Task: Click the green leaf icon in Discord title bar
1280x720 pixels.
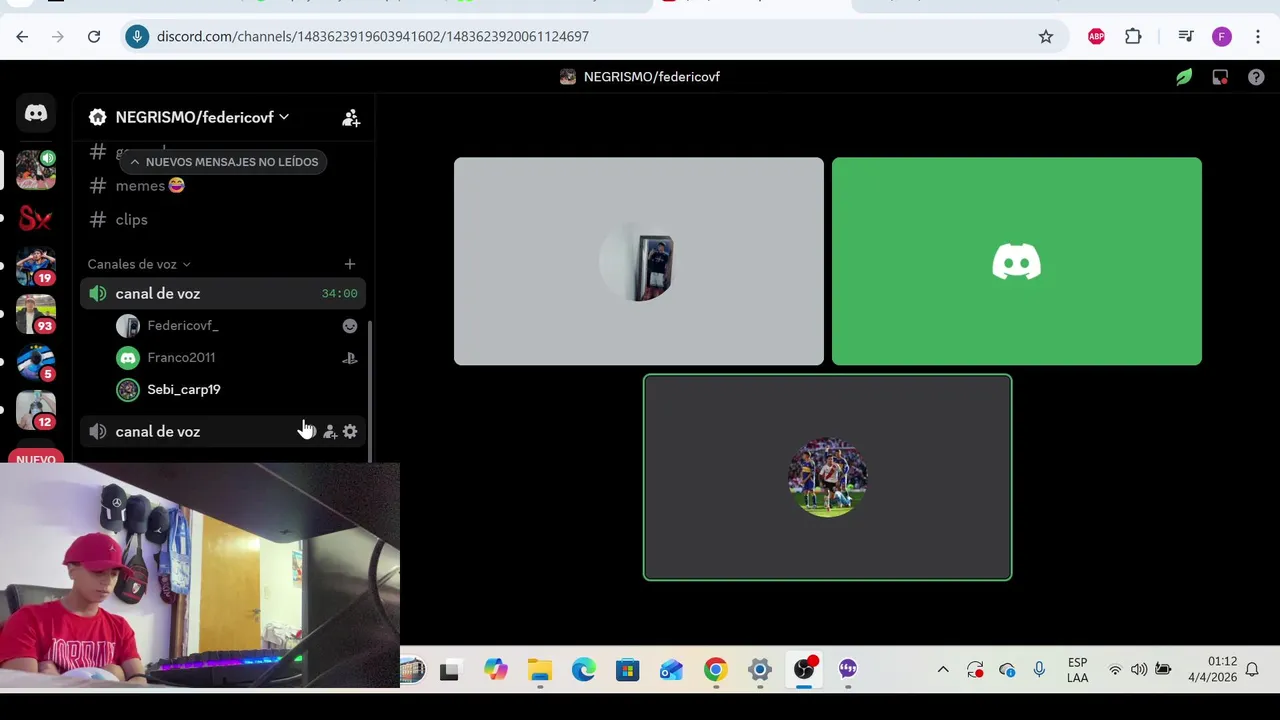Action: tap(1184, 77)
